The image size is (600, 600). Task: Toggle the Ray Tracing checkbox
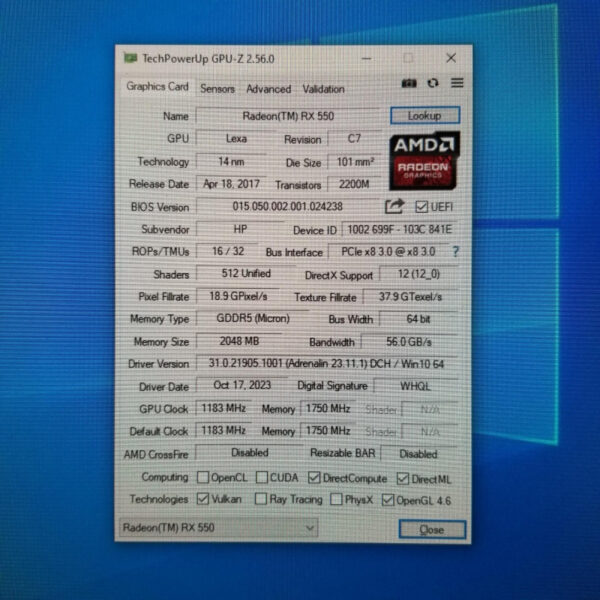261,499
